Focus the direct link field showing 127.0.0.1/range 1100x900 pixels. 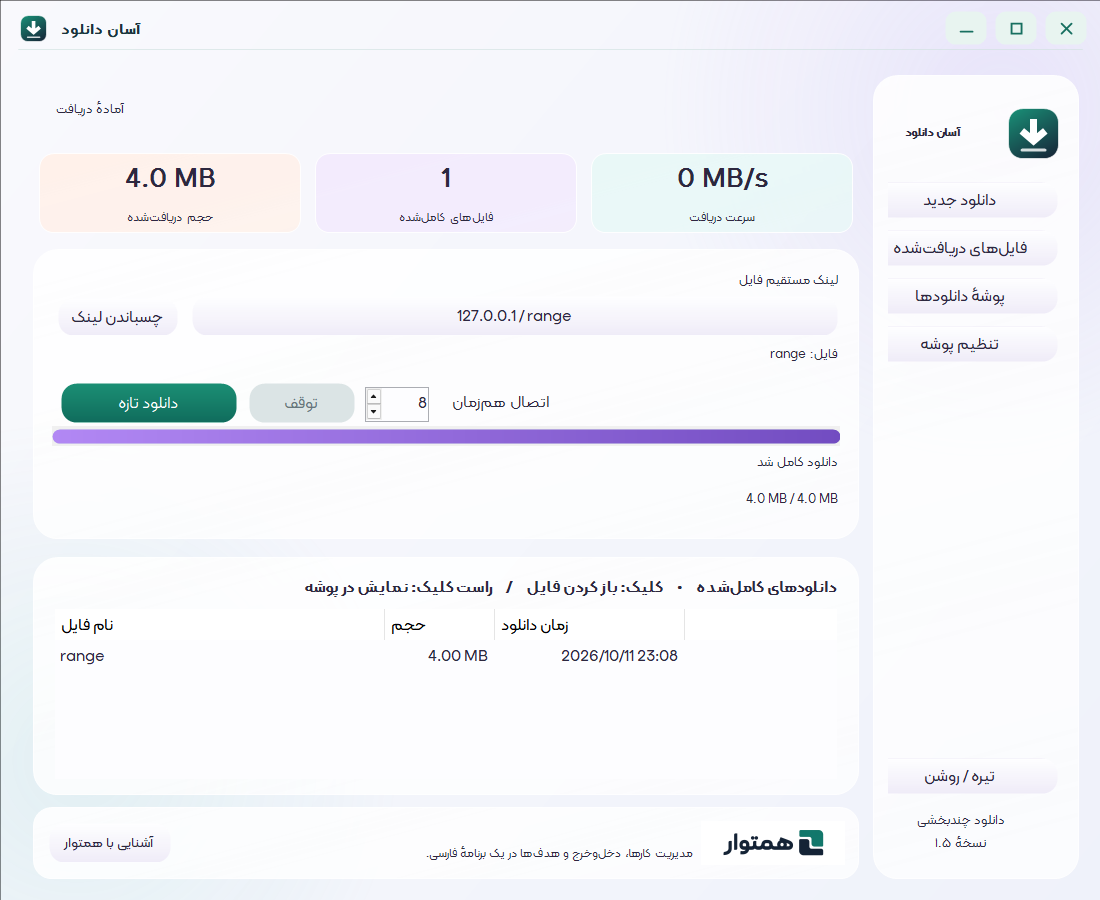coord(514,316)
